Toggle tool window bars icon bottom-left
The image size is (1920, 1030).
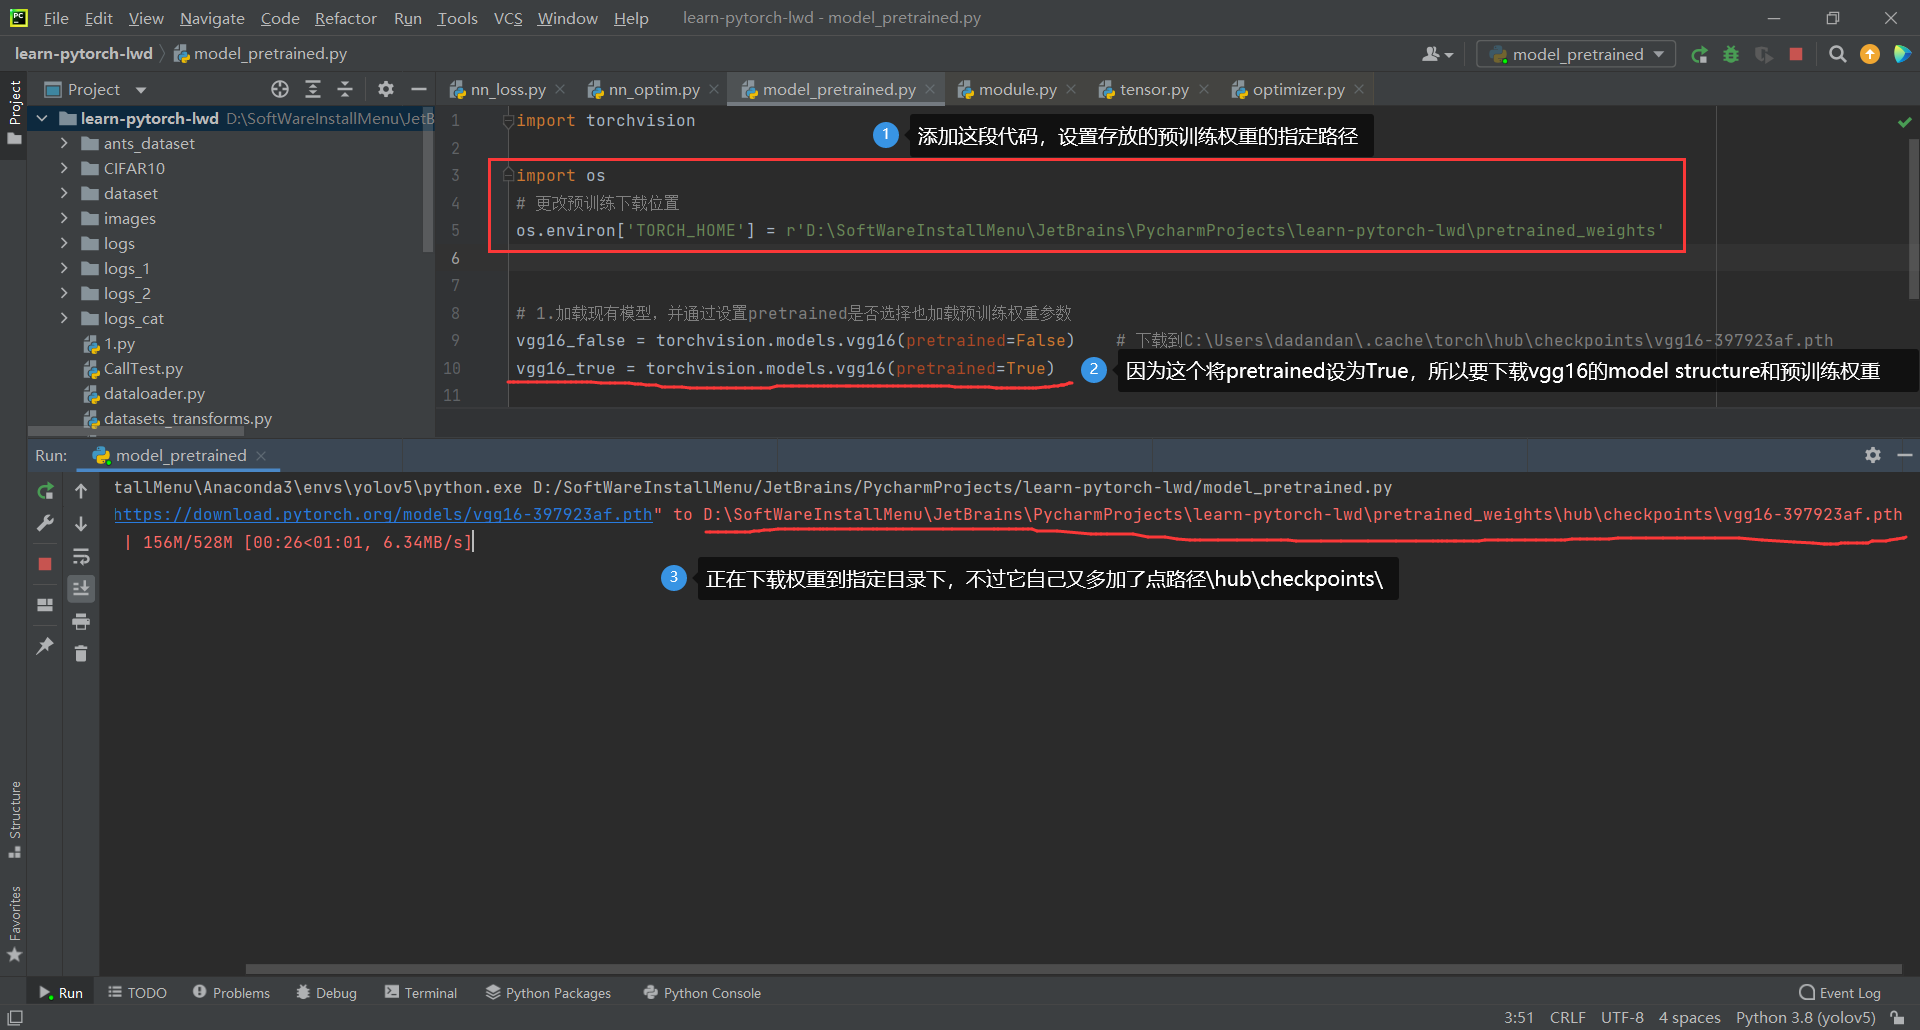[15, 1017]
